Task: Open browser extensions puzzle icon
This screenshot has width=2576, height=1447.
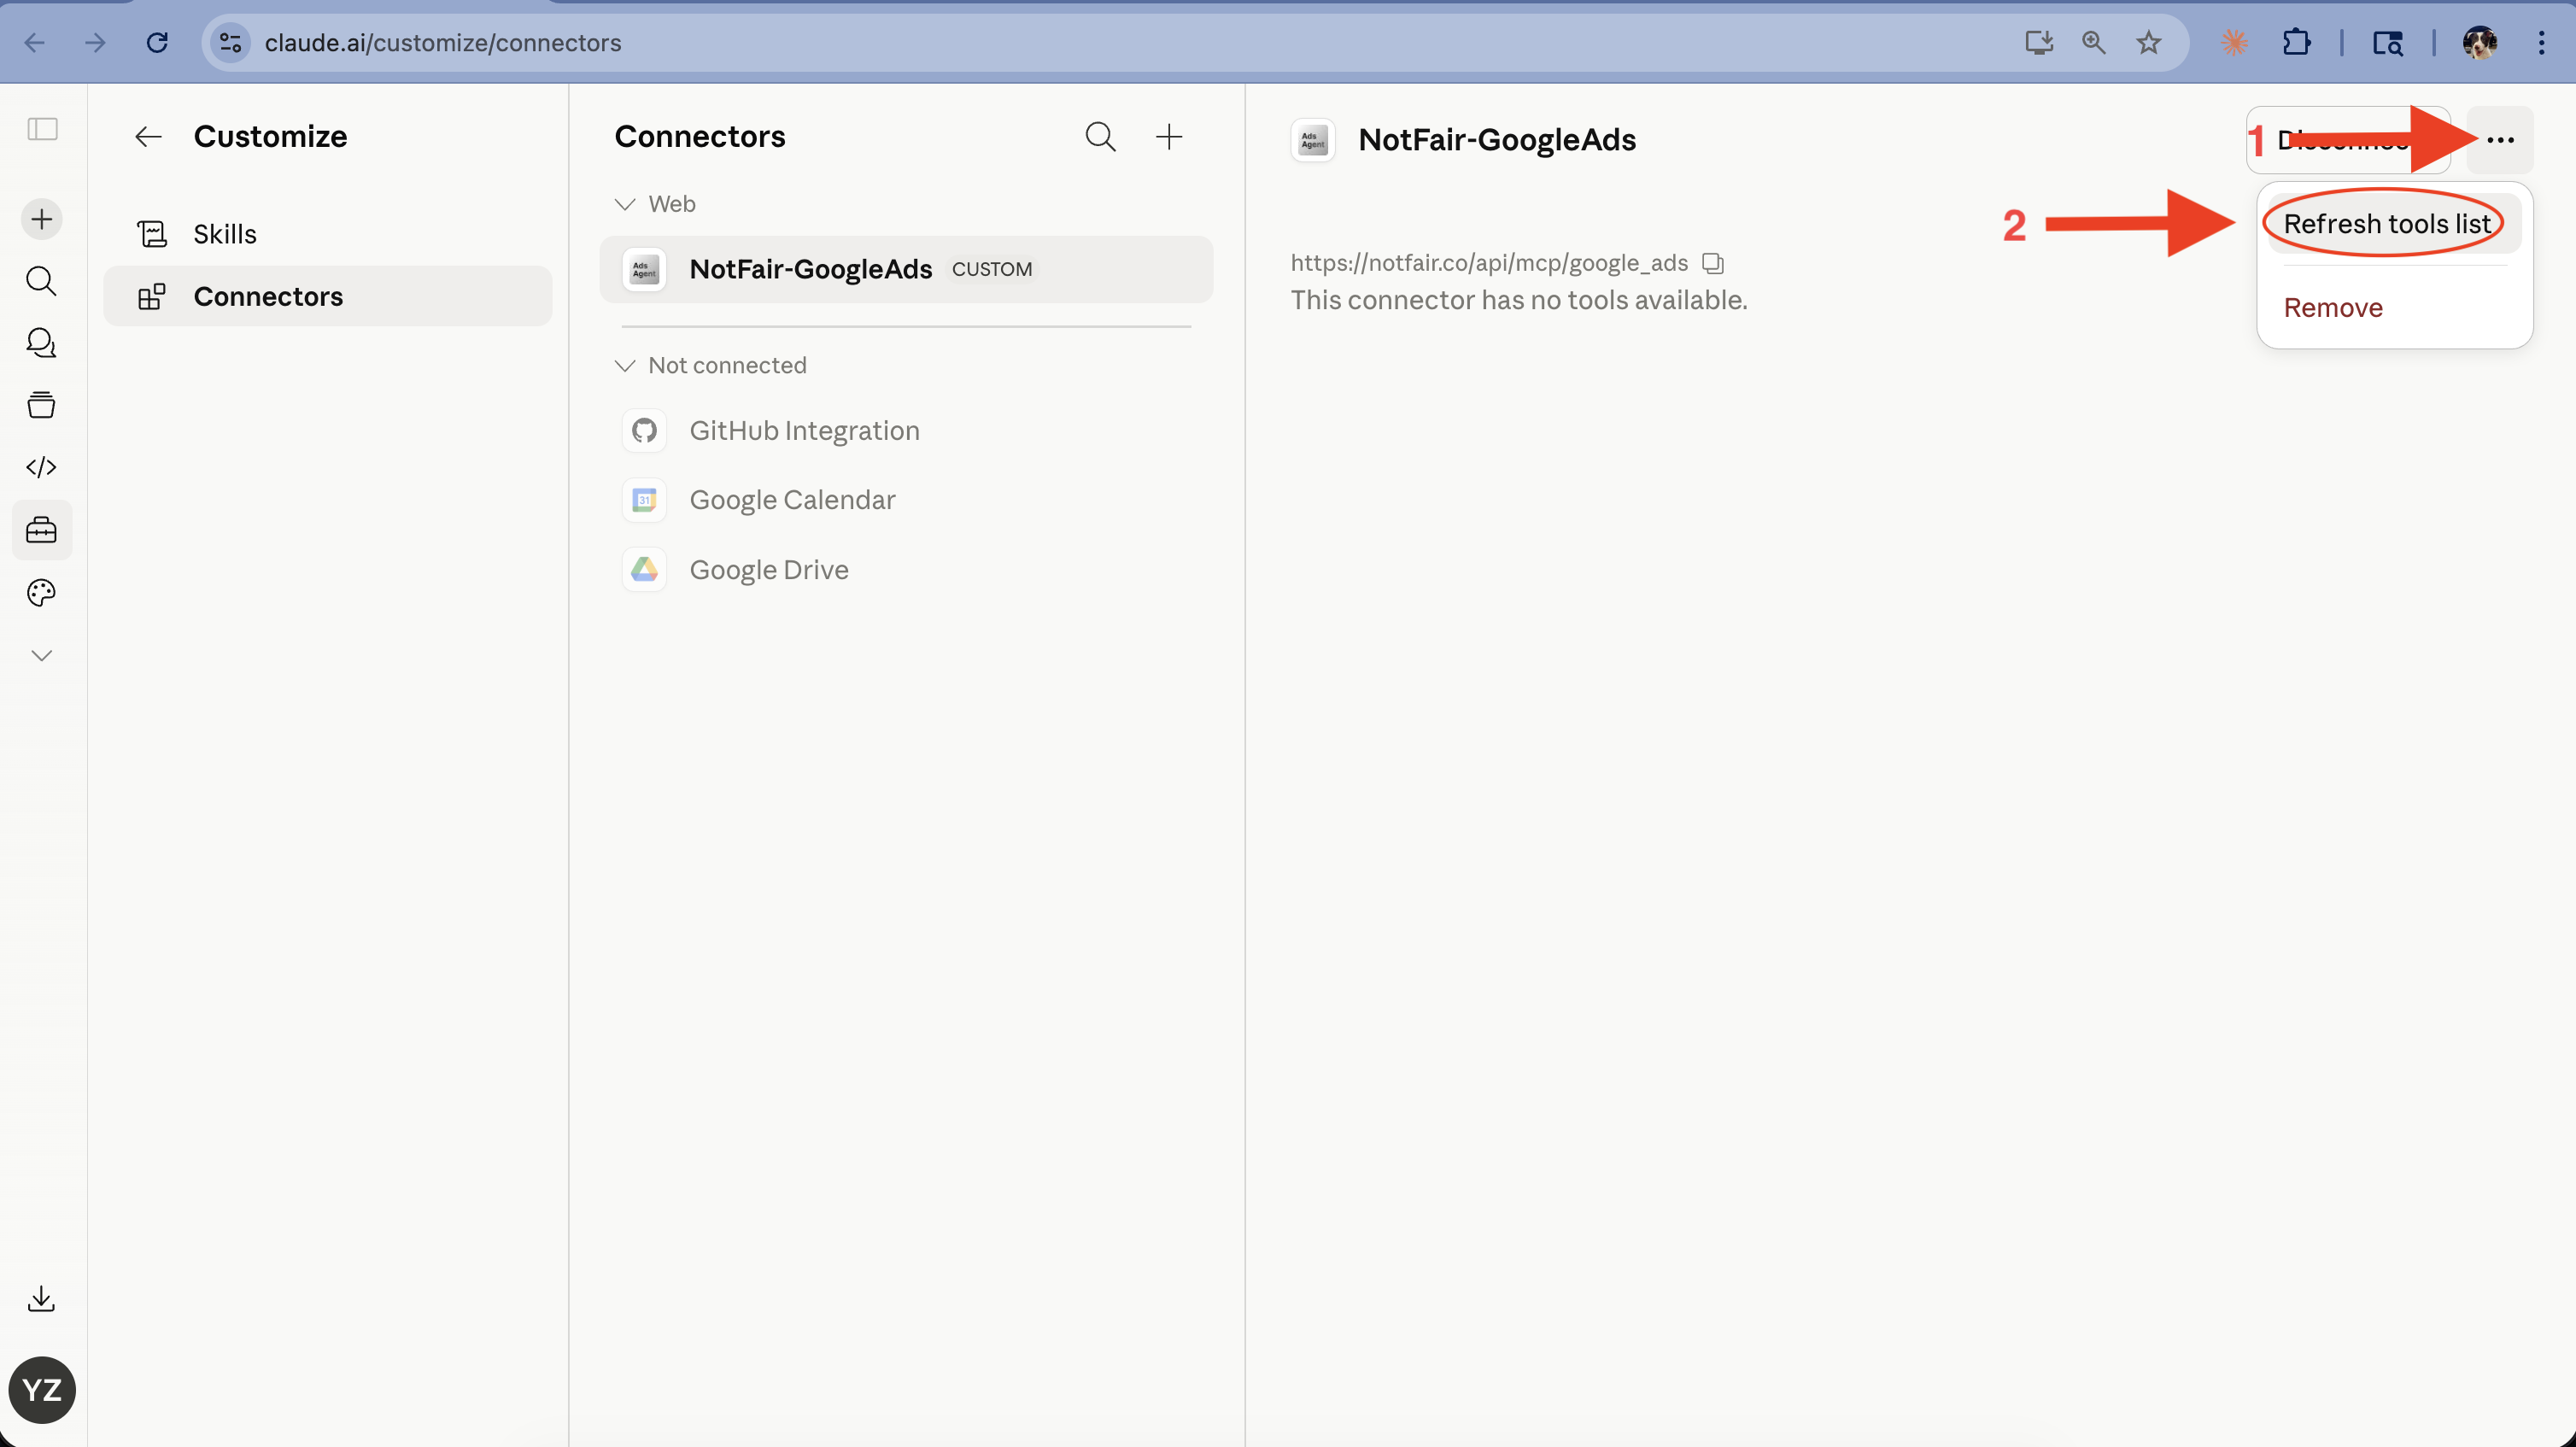Action: click(x=2297, y=43)
